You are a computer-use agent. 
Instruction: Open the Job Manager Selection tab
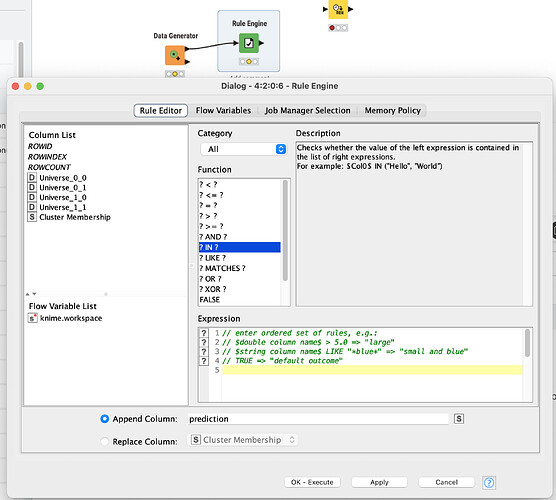(x=307, y=111)
